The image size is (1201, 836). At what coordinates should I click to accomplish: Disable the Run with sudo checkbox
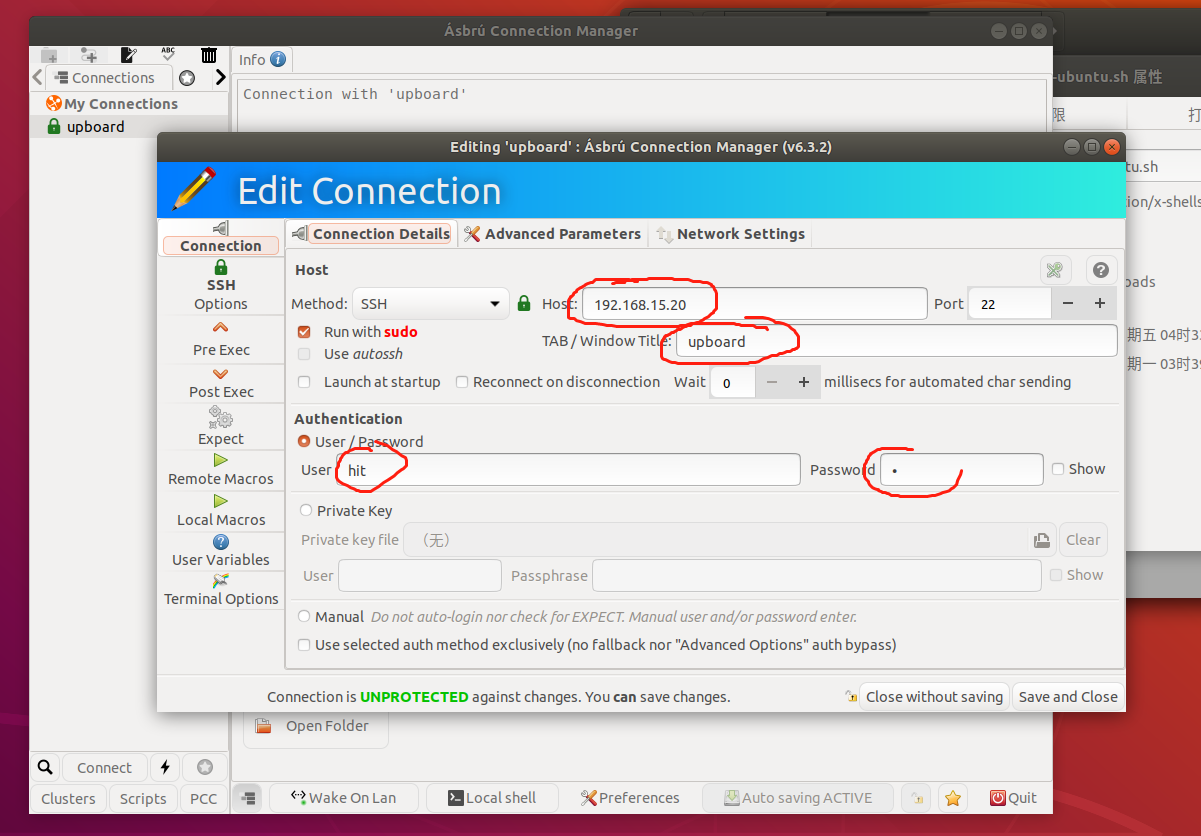click(x=305, y=332)
